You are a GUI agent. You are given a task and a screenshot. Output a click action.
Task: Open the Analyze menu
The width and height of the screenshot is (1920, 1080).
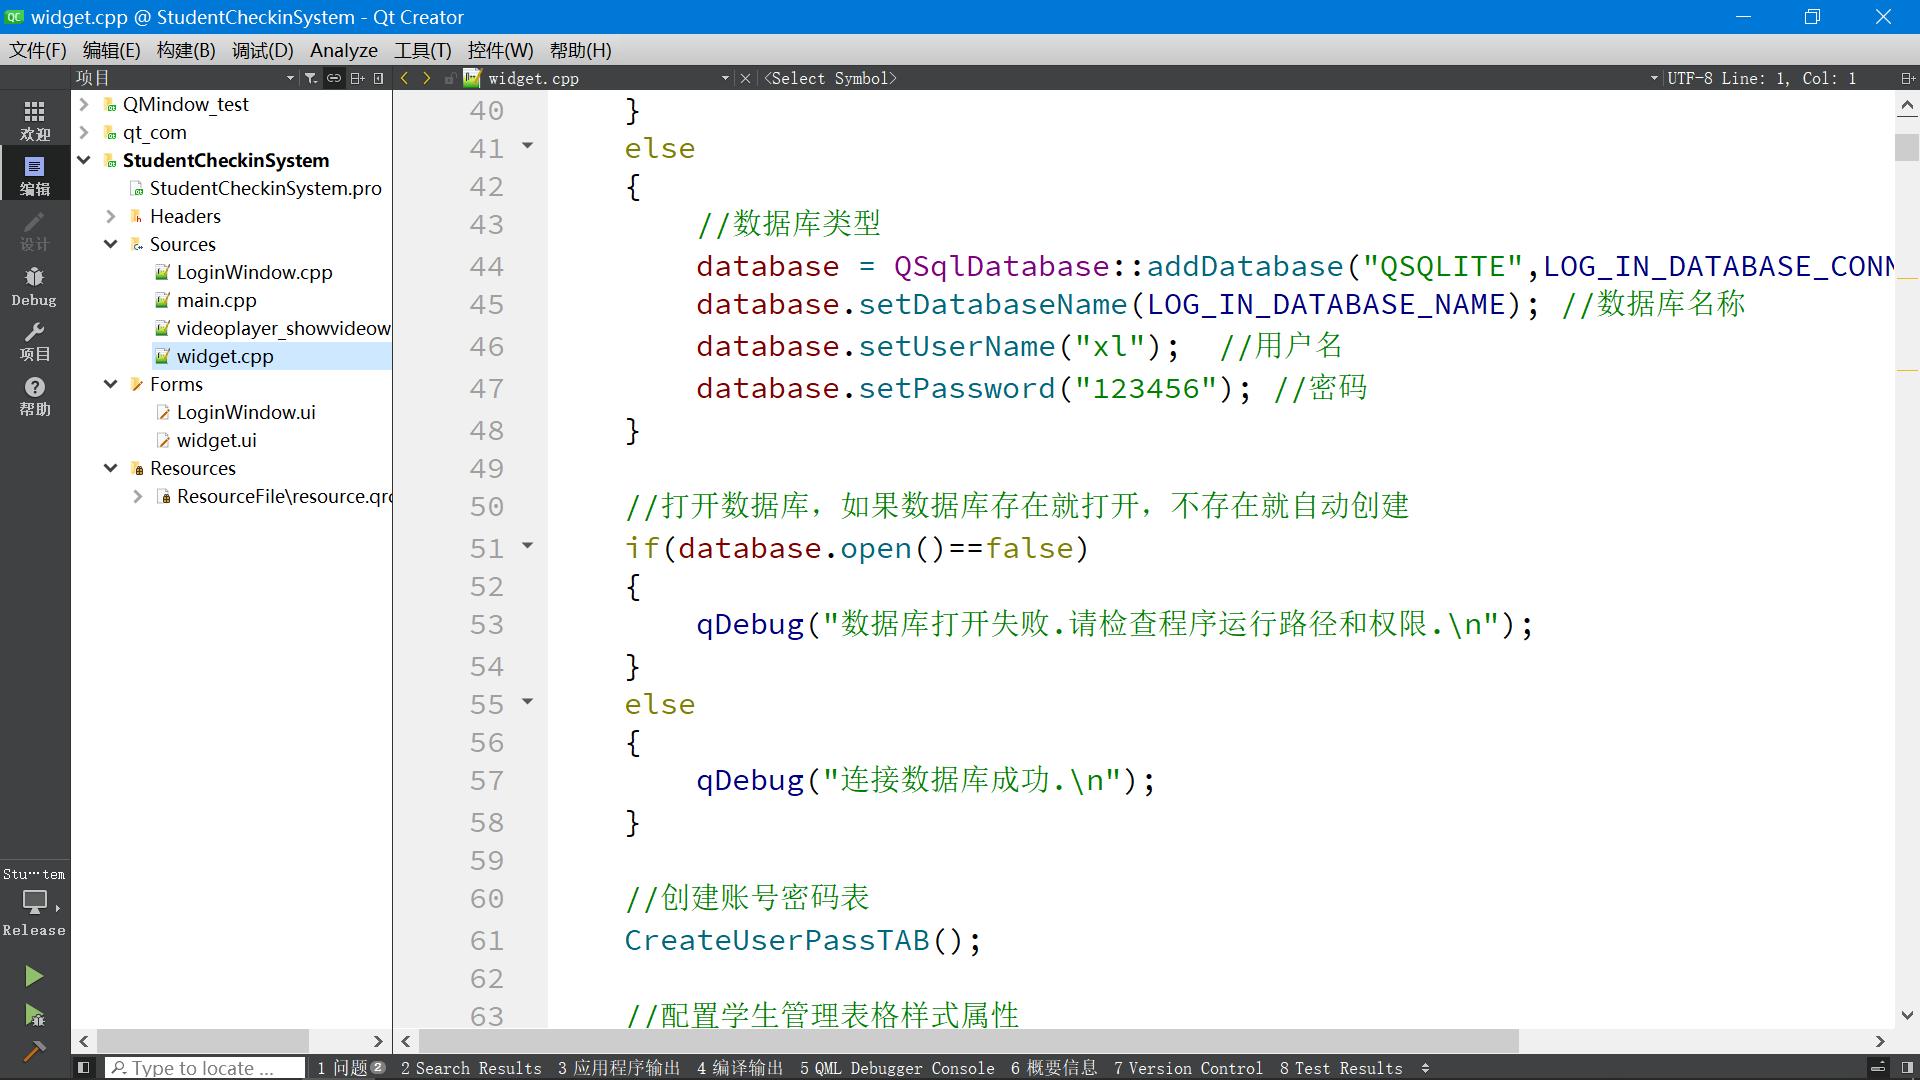(343, 50)
